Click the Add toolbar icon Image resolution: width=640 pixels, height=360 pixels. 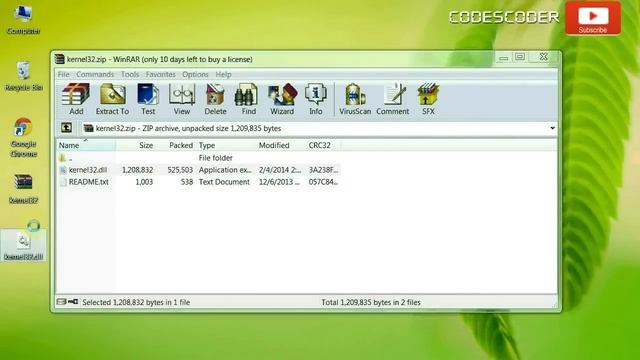(x=76, y=99)
